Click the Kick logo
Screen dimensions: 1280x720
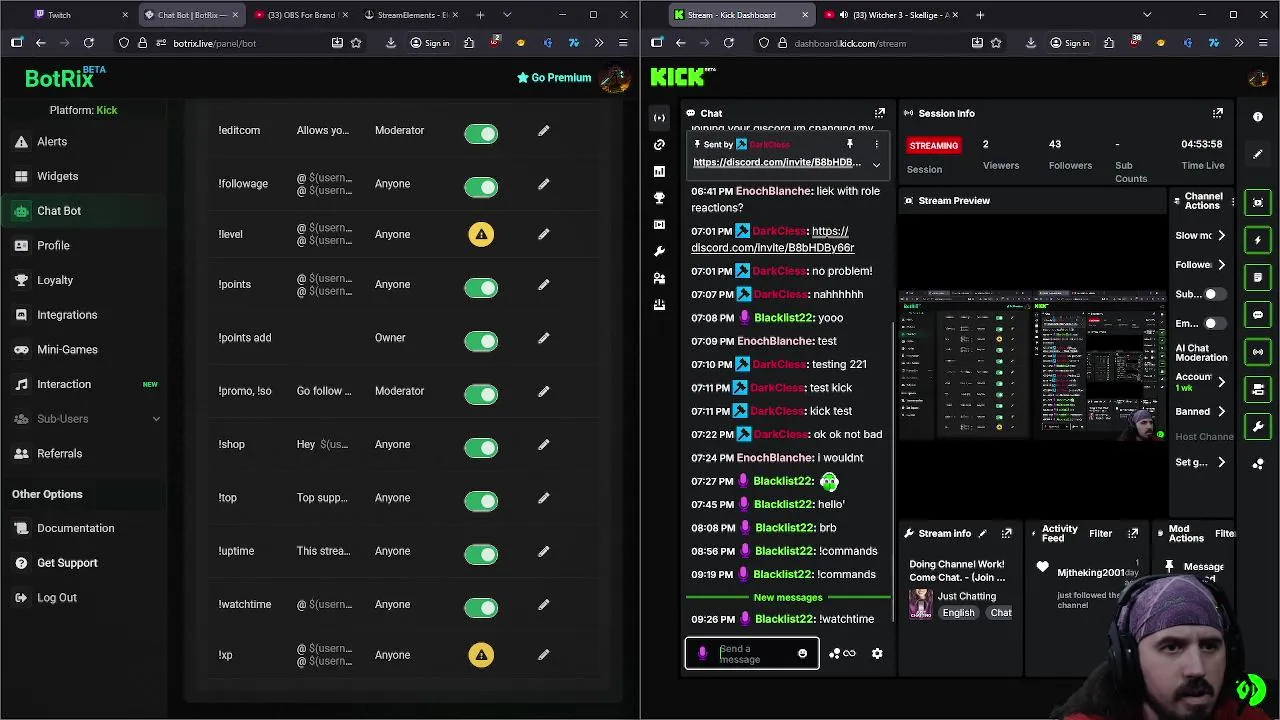pyautogui.click(x=682, y=77)
